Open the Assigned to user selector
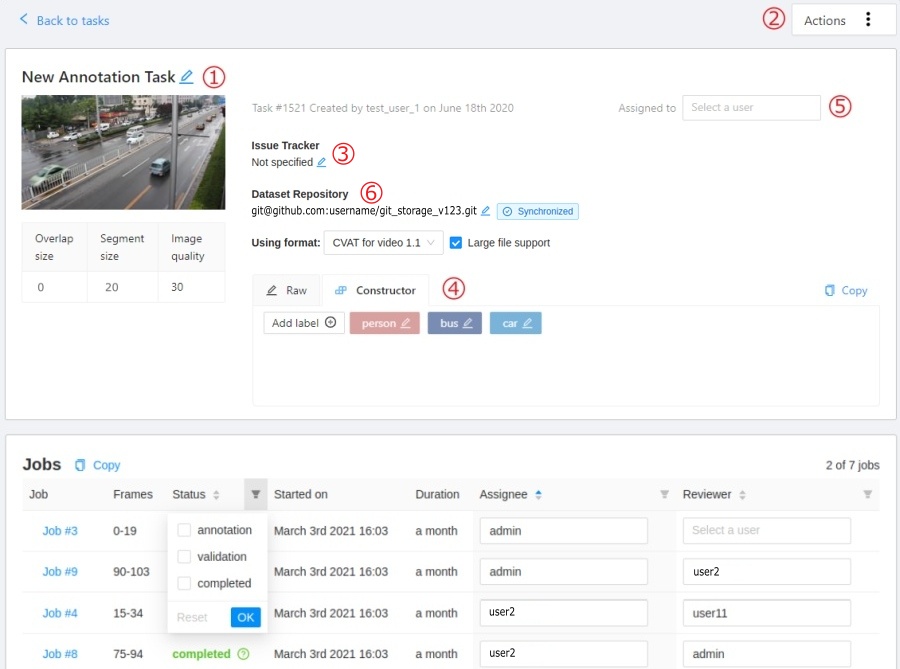Image resolution: width=900 pixels, height=669 pixels. pyautogui.click(x=751, y=108)
